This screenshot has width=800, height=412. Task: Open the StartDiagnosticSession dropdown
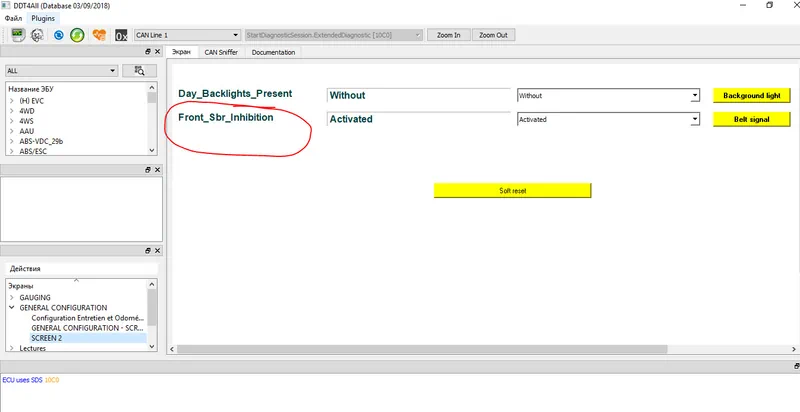tap(334, 35)
